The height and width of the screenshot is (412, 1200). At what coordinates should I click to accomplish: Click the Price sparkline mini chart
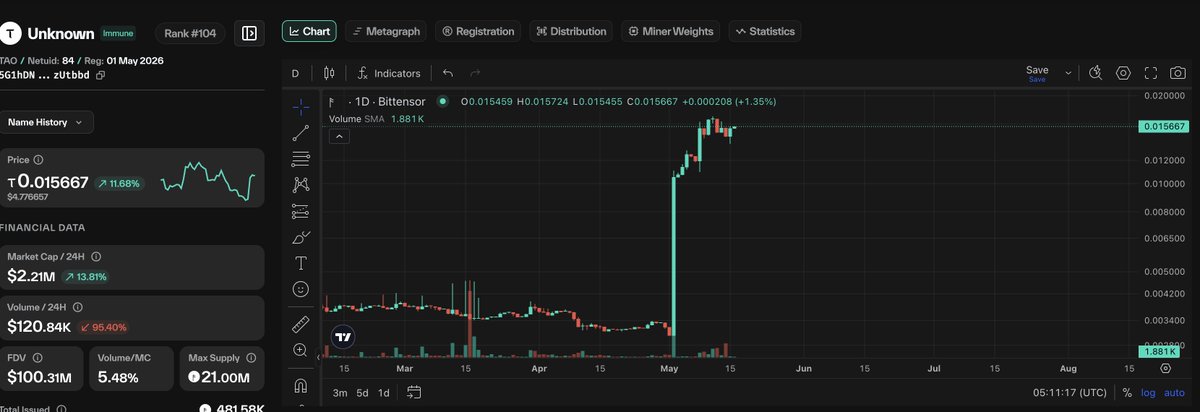click(209, 179)
